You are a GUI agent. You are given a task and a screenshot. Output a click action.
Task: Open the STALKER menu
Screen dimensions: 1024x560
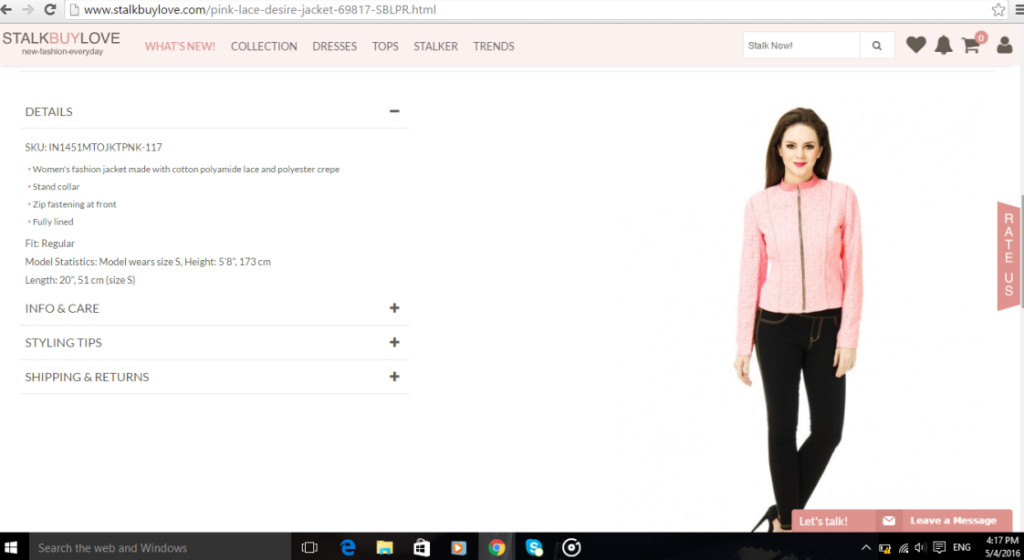pyautogui.click(x=436, y=46)
